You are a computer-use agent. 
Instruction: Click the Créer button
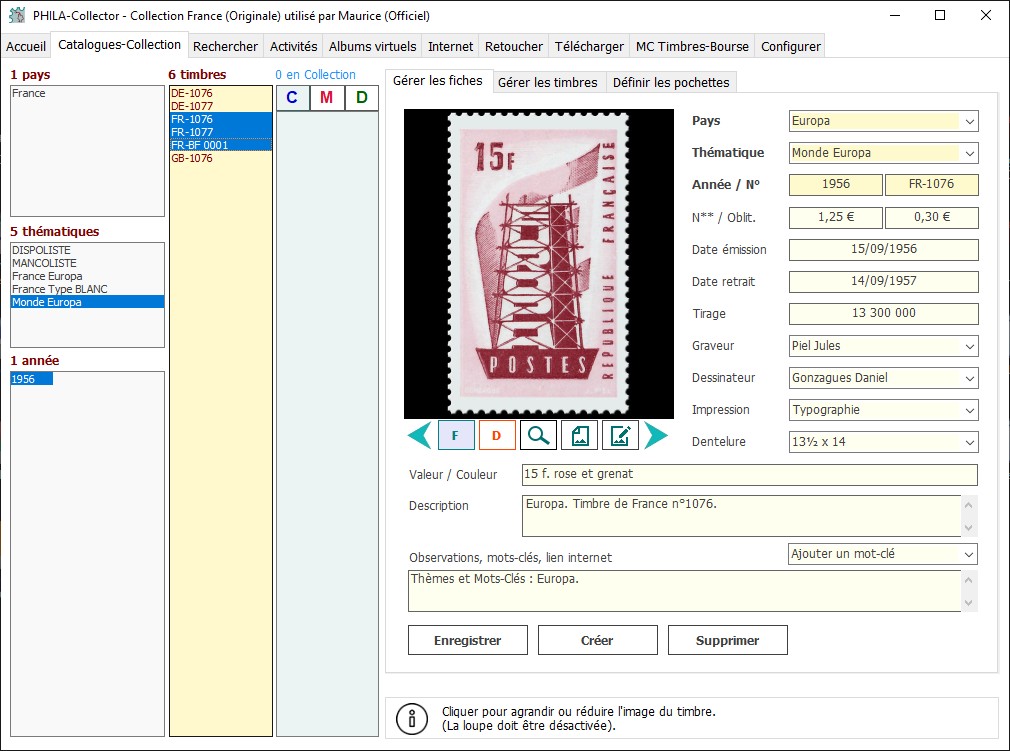(x=597, y=640)
